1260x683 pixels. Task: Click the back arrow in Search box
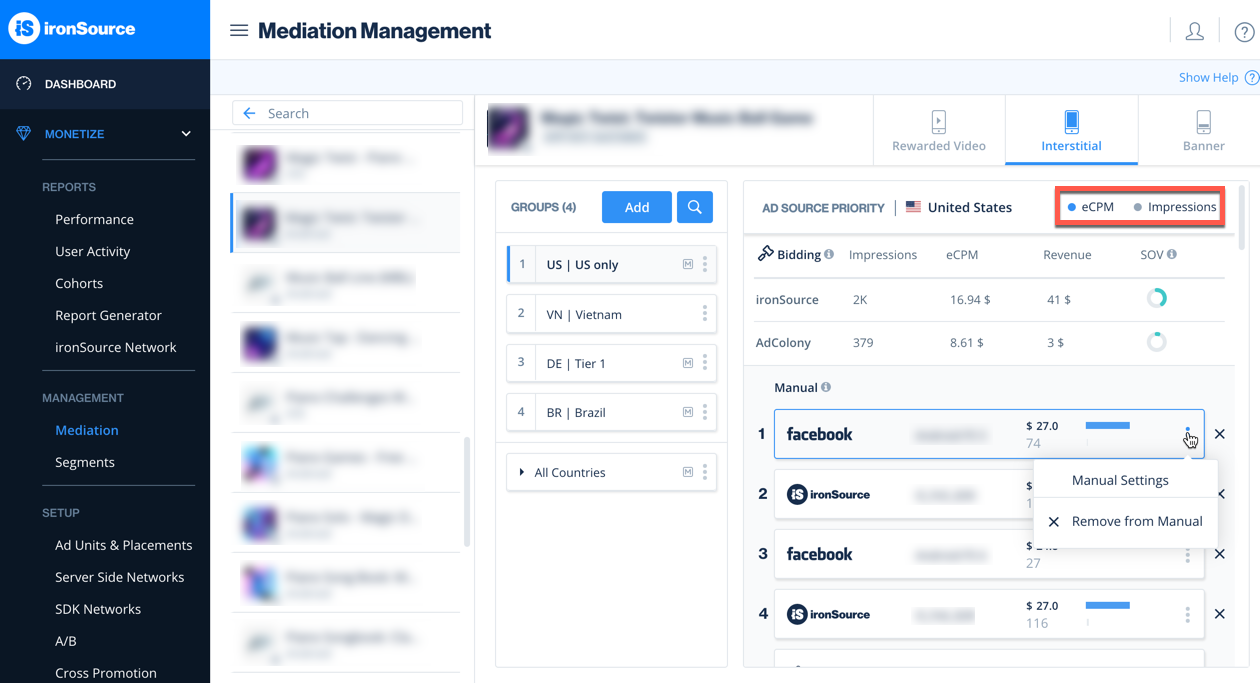249,114
